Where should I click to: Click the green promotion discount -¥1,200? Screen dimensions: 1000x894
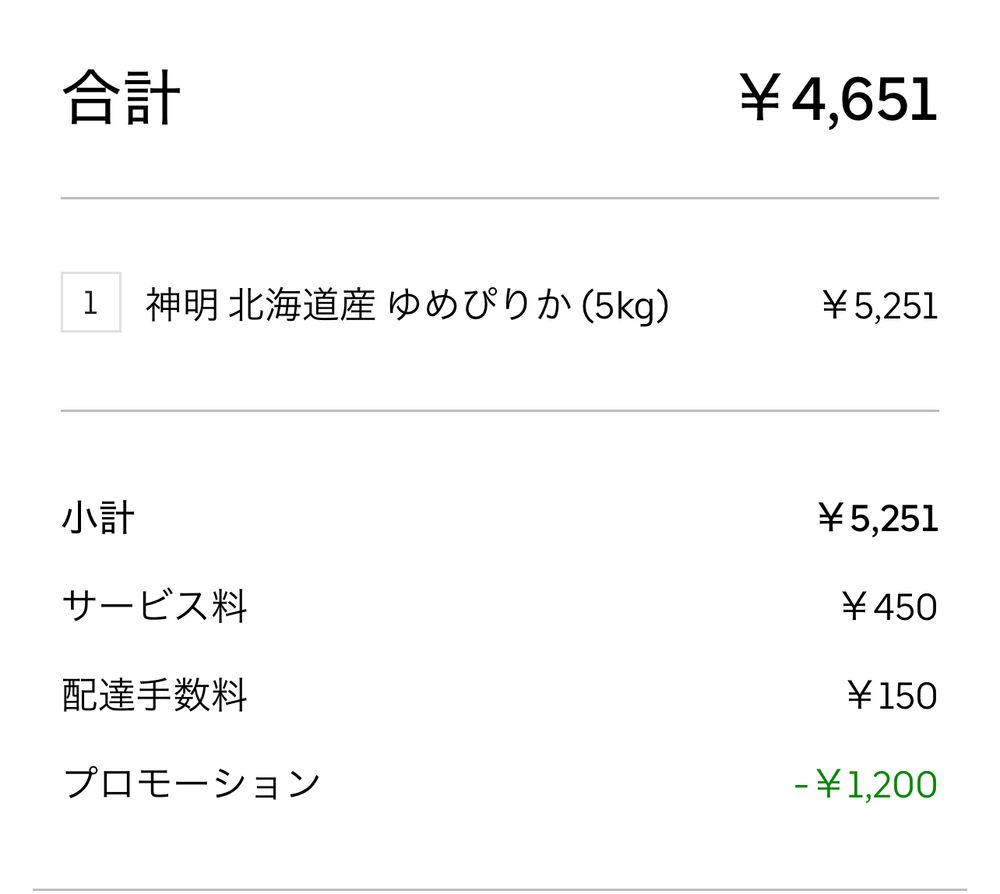[865, 784]
